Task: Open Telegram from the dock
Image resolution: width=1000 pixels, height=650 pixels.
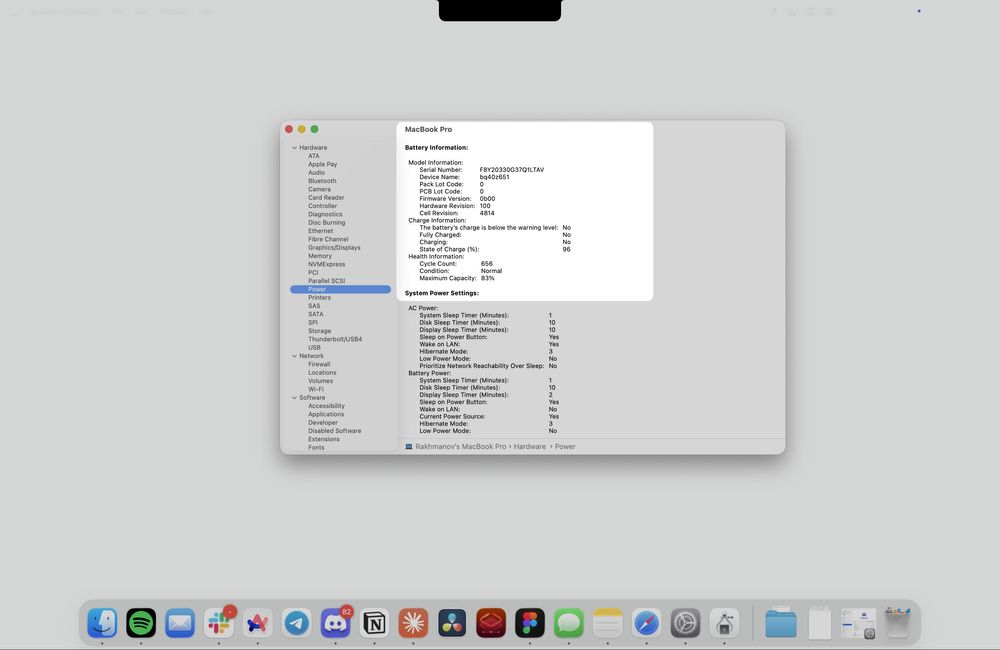Action: 297,623
